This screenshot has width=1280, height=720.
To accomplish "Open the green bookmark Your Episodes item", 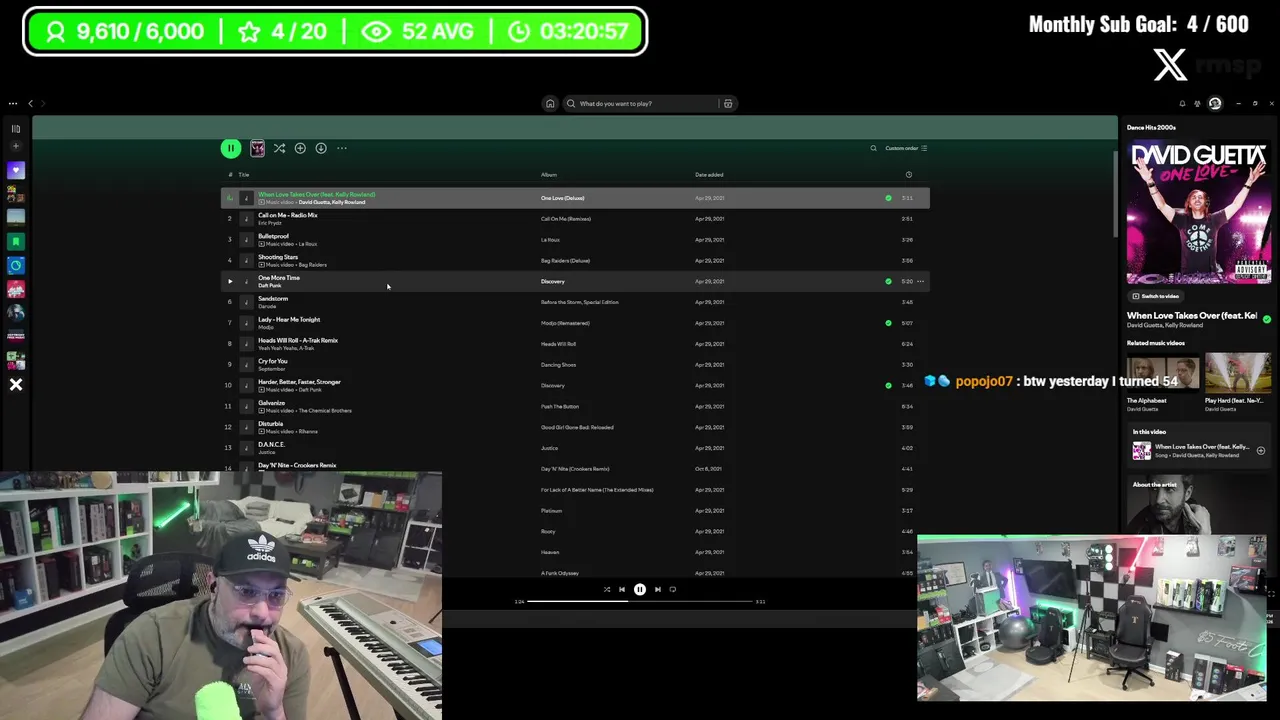I will point(15,241).
